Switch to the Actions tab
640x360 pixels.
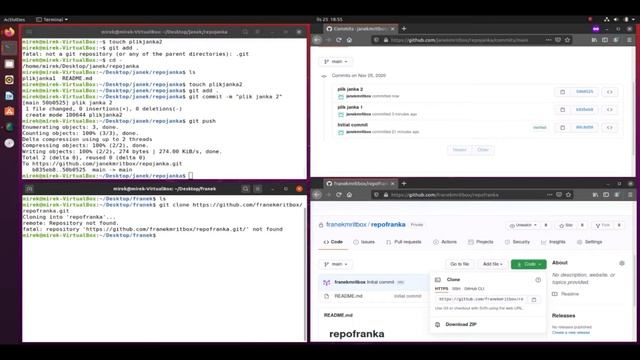(x=445, y=242)
